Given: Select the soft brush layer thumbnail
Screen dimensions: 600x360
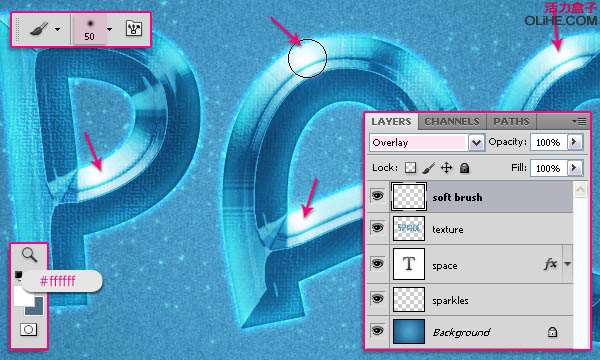Looking at the screenshot, I should [409, 197].
